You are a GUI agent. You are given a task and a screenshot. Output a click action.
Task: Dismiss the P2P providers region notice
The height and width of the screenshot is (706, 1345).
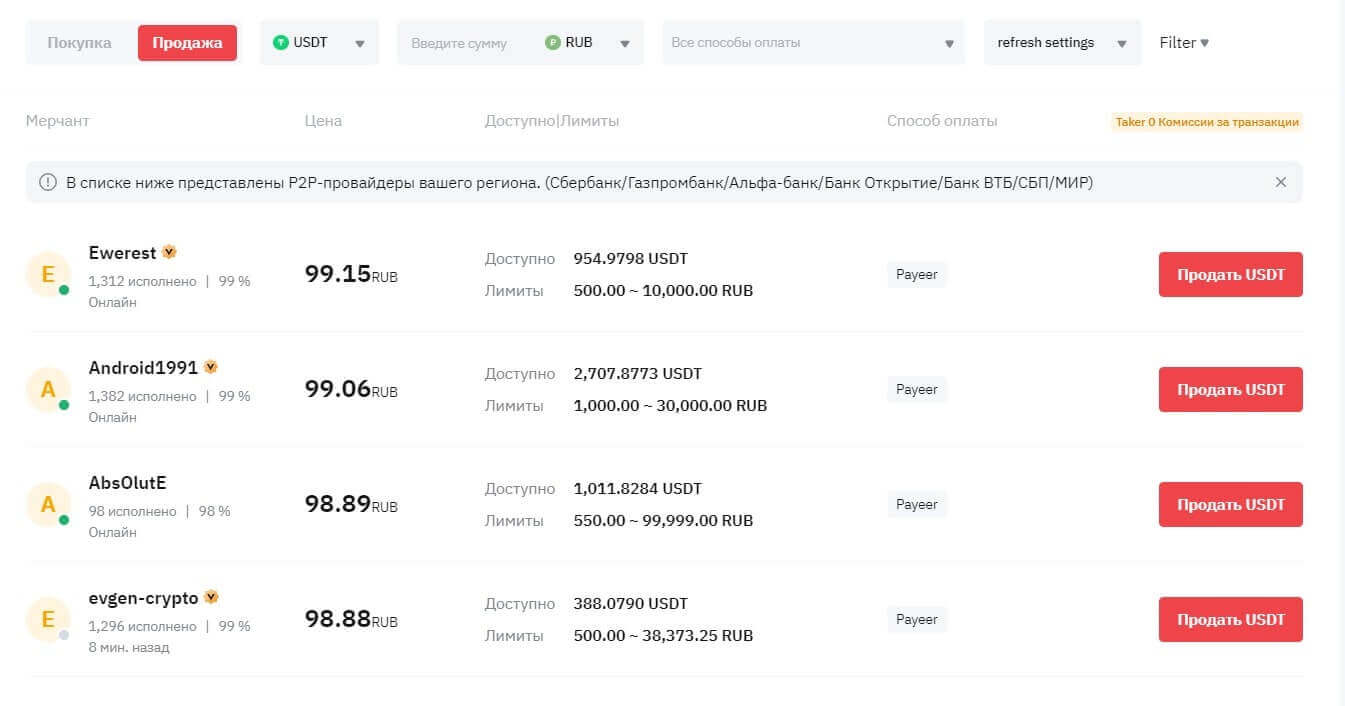(x=1280, y=182)
